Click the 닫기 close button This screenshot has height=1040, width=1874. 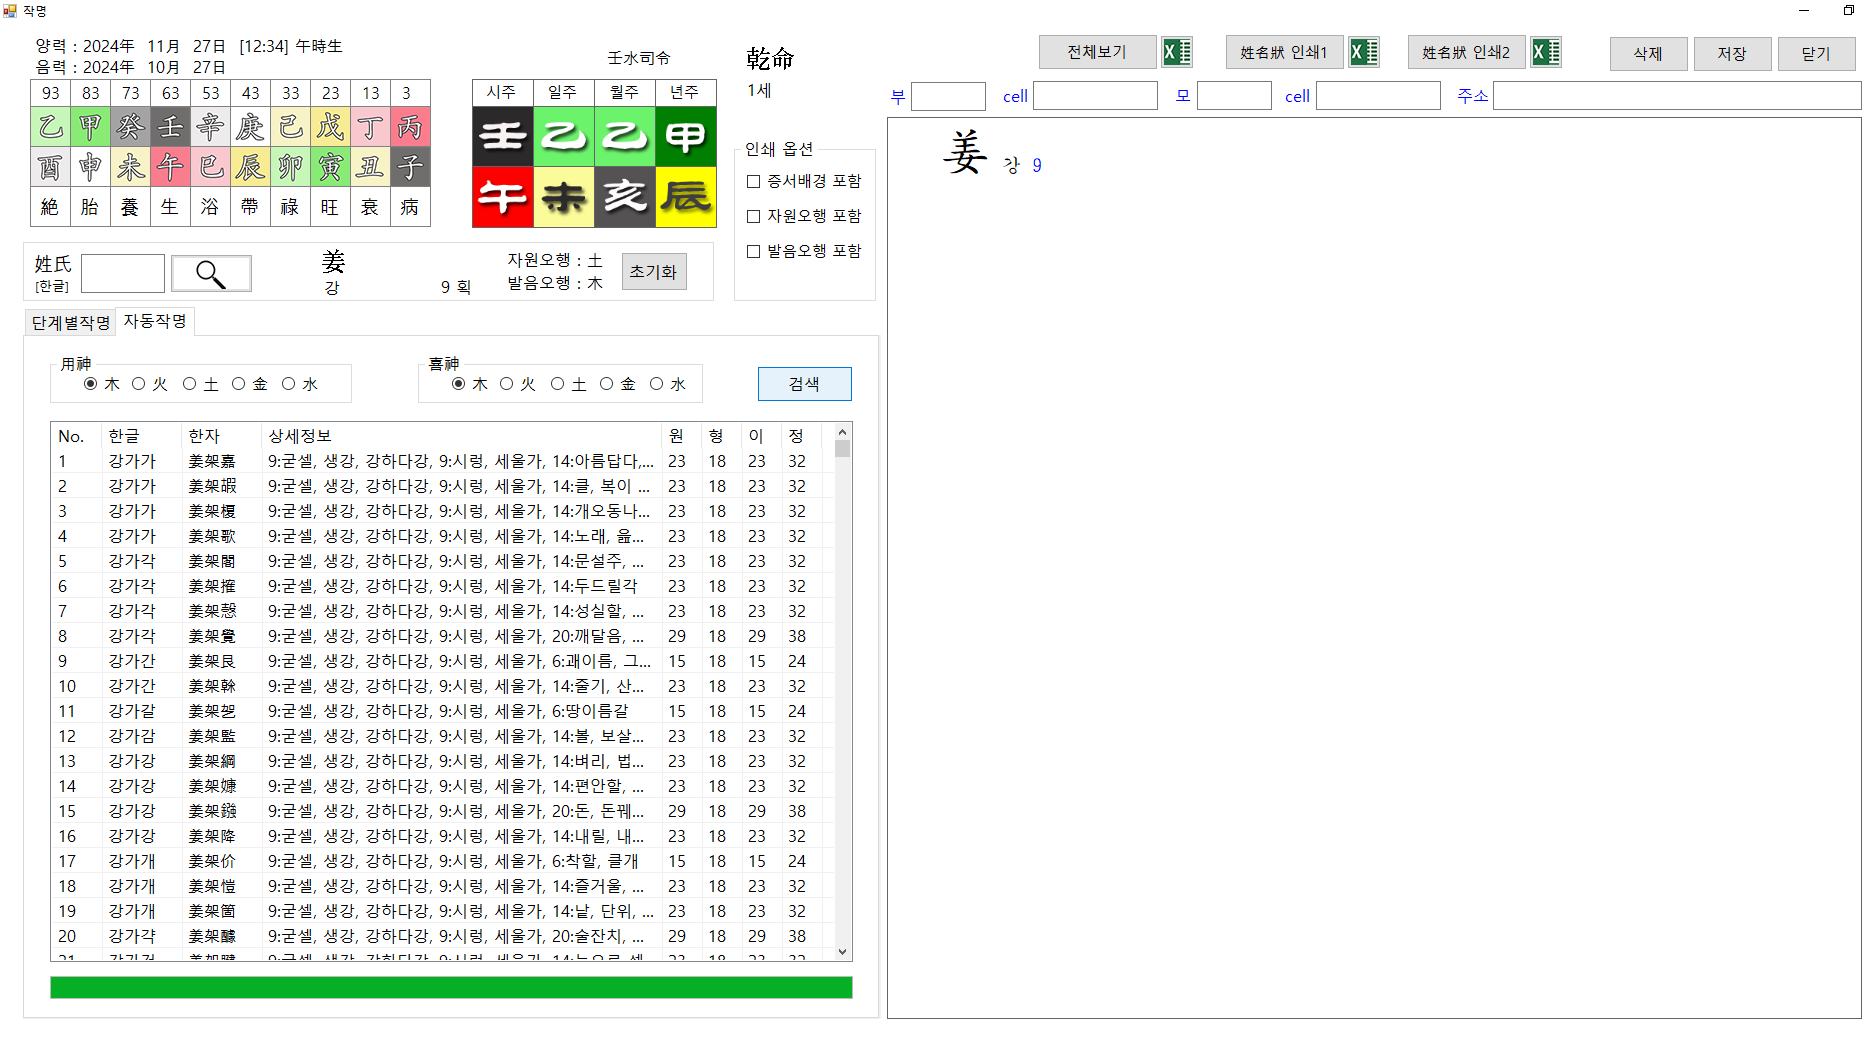point(1816,54)
